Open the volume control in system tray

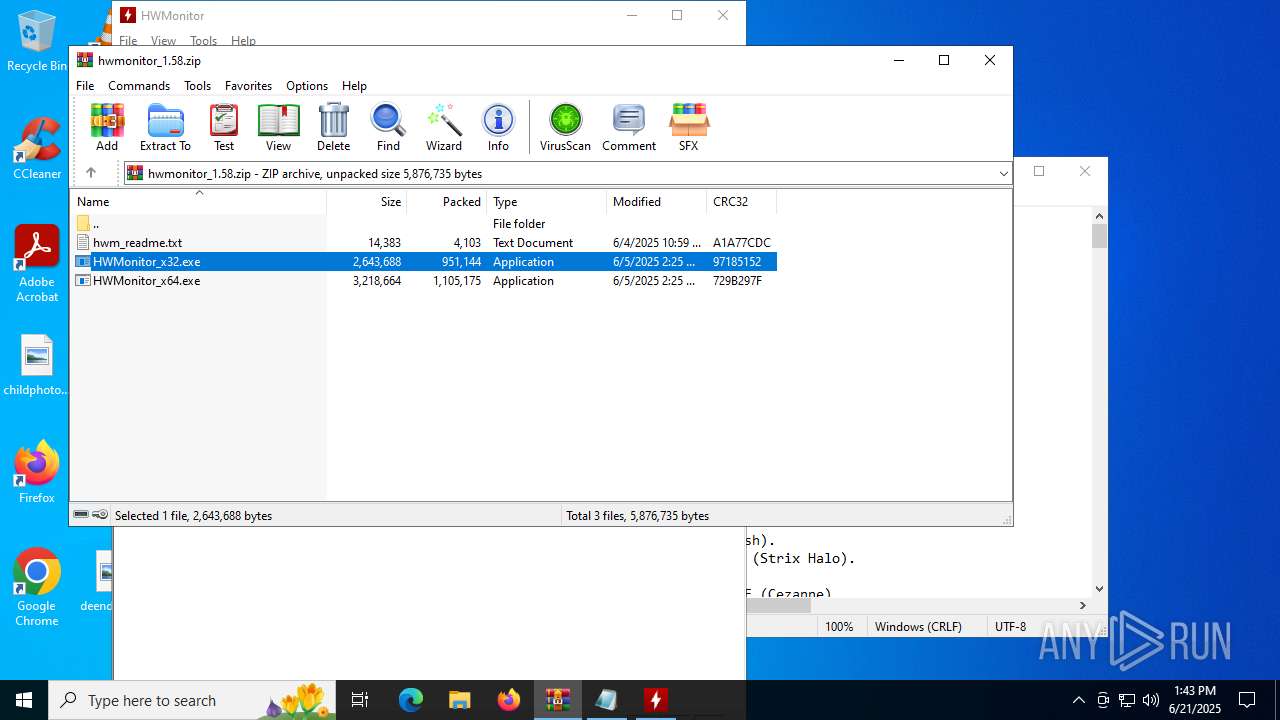click(1151, 700)
